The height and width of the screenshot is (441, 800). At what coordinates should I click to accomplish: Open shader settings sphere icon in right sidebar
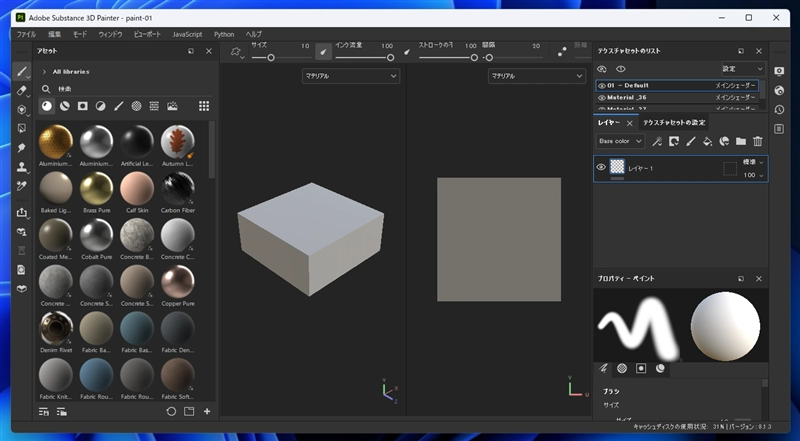(779, 90)
